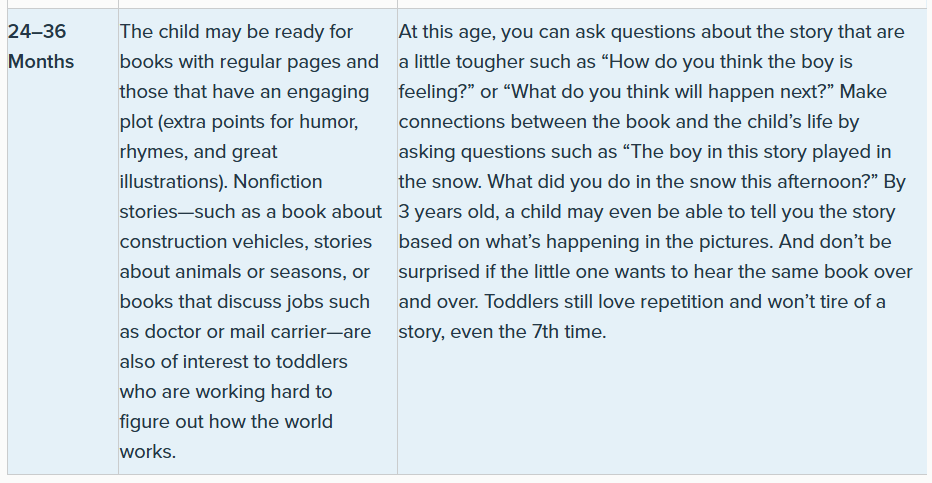The height and width of the screenshot is (483, 932).
Task: Click the line "connections between the book and"
Action: pyautogui.click(x=629, y=122)
